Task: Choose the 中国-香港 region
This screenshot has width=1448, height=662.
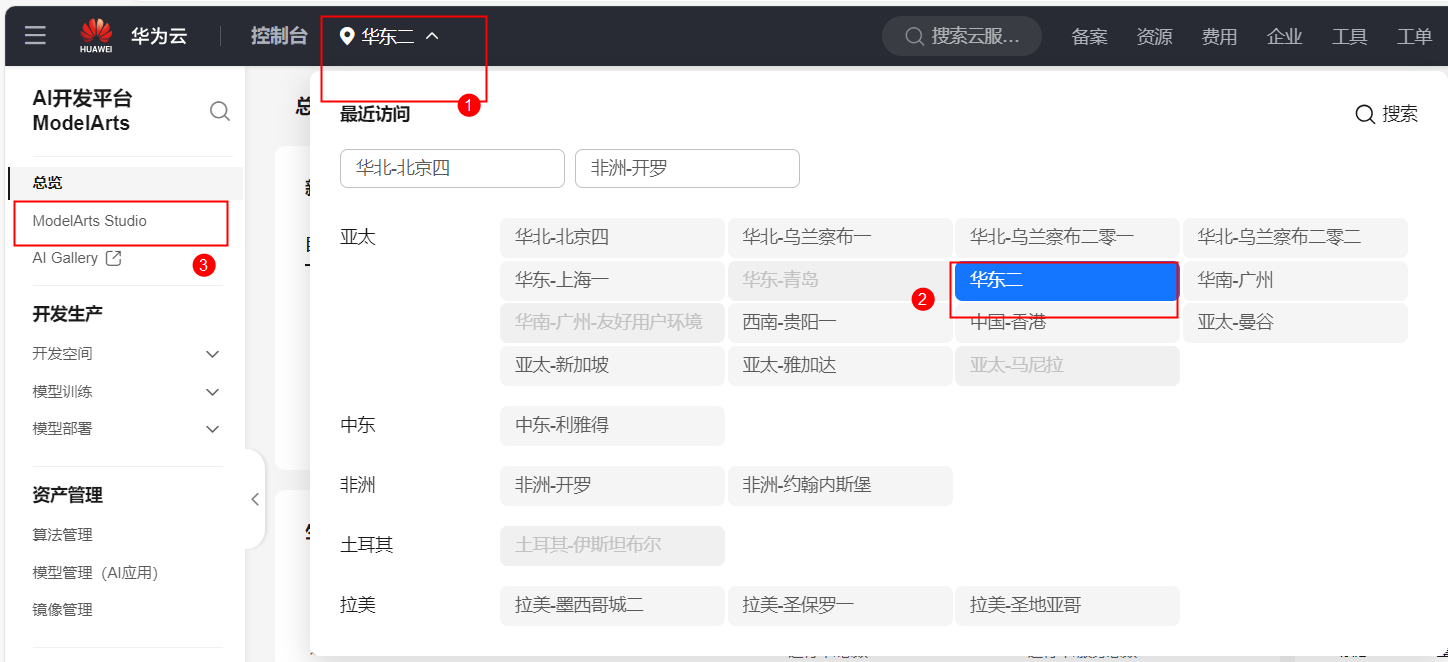Action: point(1067,322)
